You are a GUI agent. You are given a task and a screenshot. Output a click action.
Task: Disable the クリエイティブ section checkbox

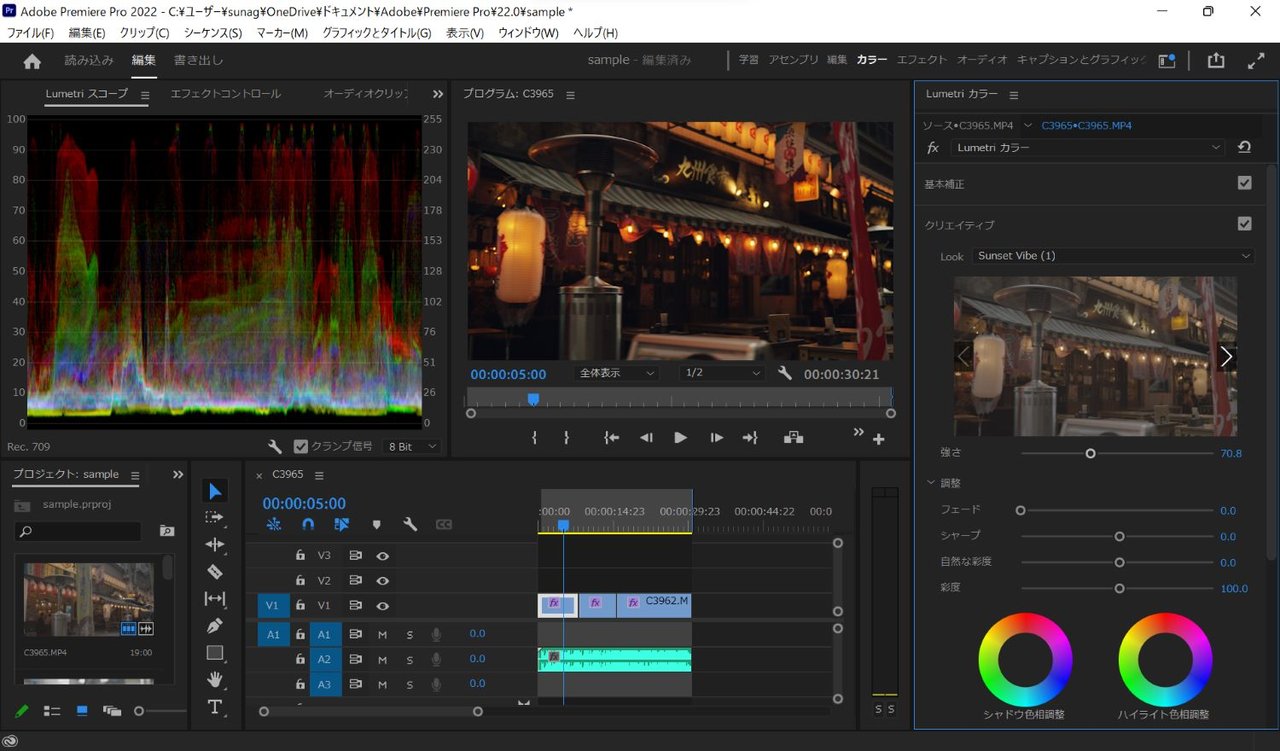pyautogui.click(x=1244, y=224)
